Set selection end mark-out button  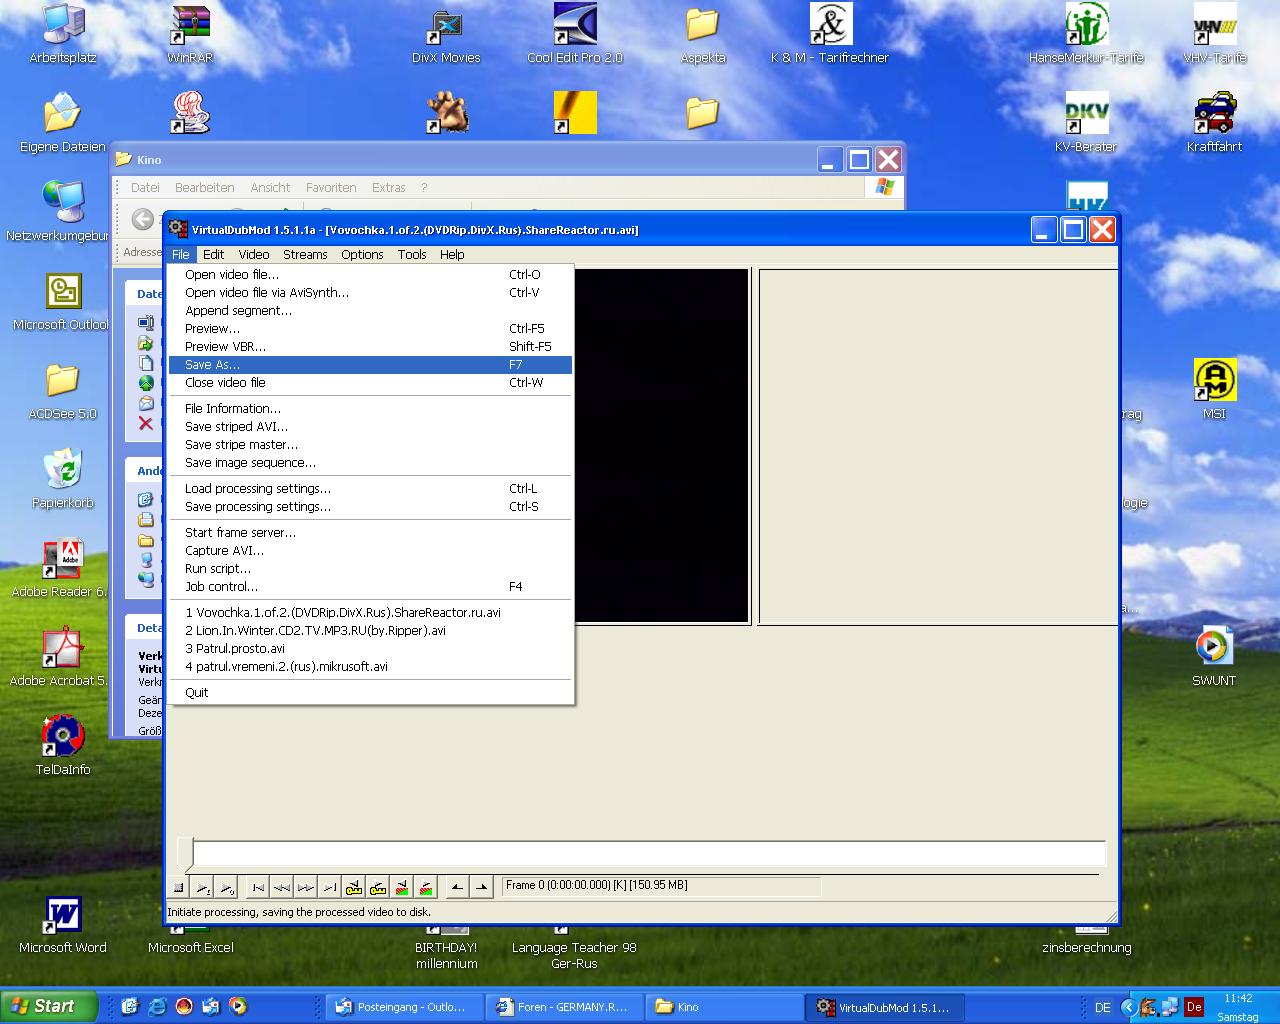tap(481, 887)
